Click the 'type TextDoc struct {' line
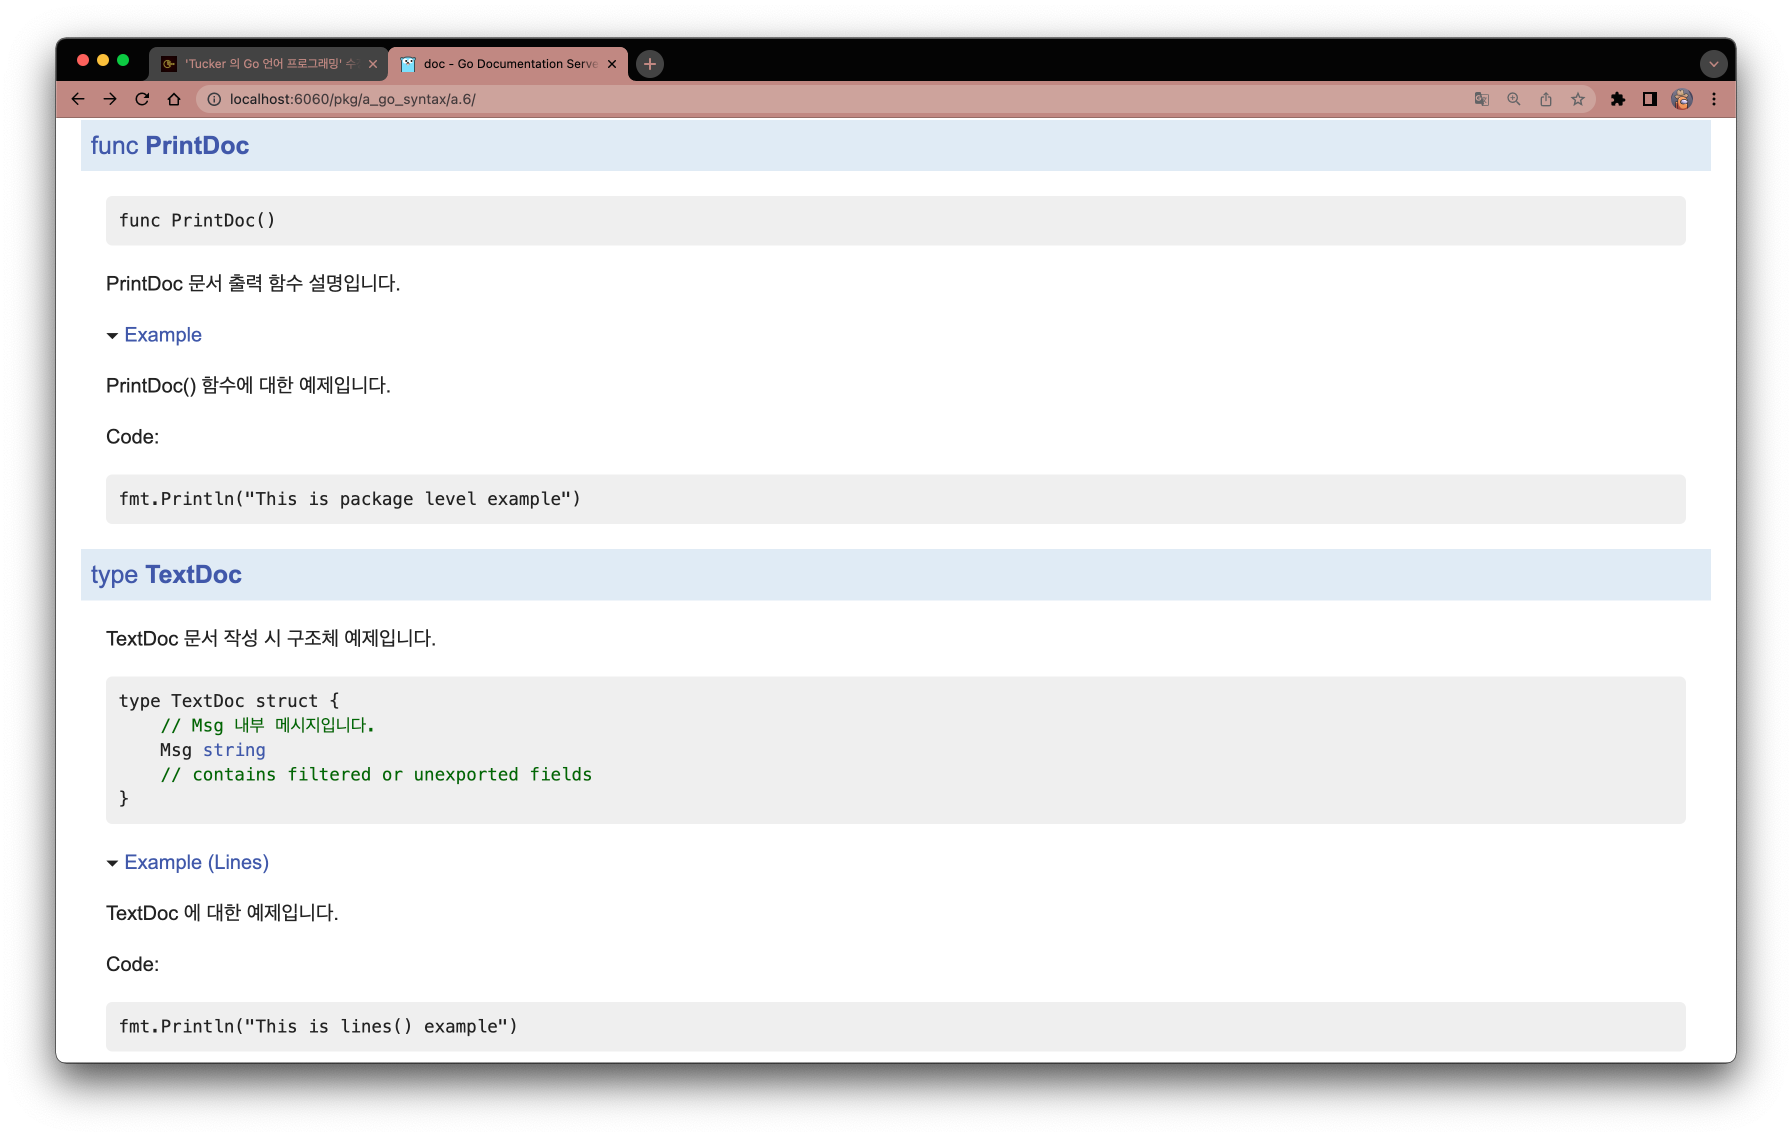 (x=229, y=701)
